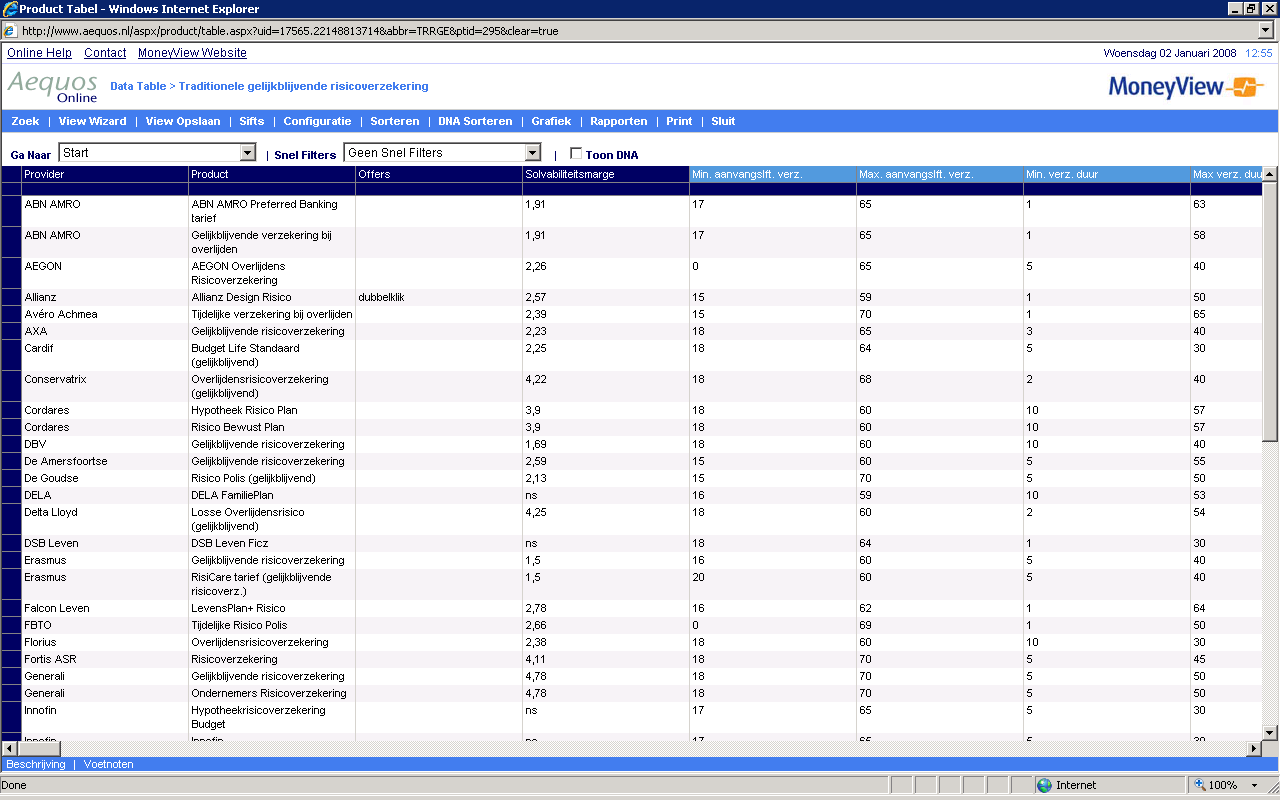Screen dimensions: 1280x800
Task: Click the Min. aanvangslft. verz. column header
Action: click(x=772, y=174)
